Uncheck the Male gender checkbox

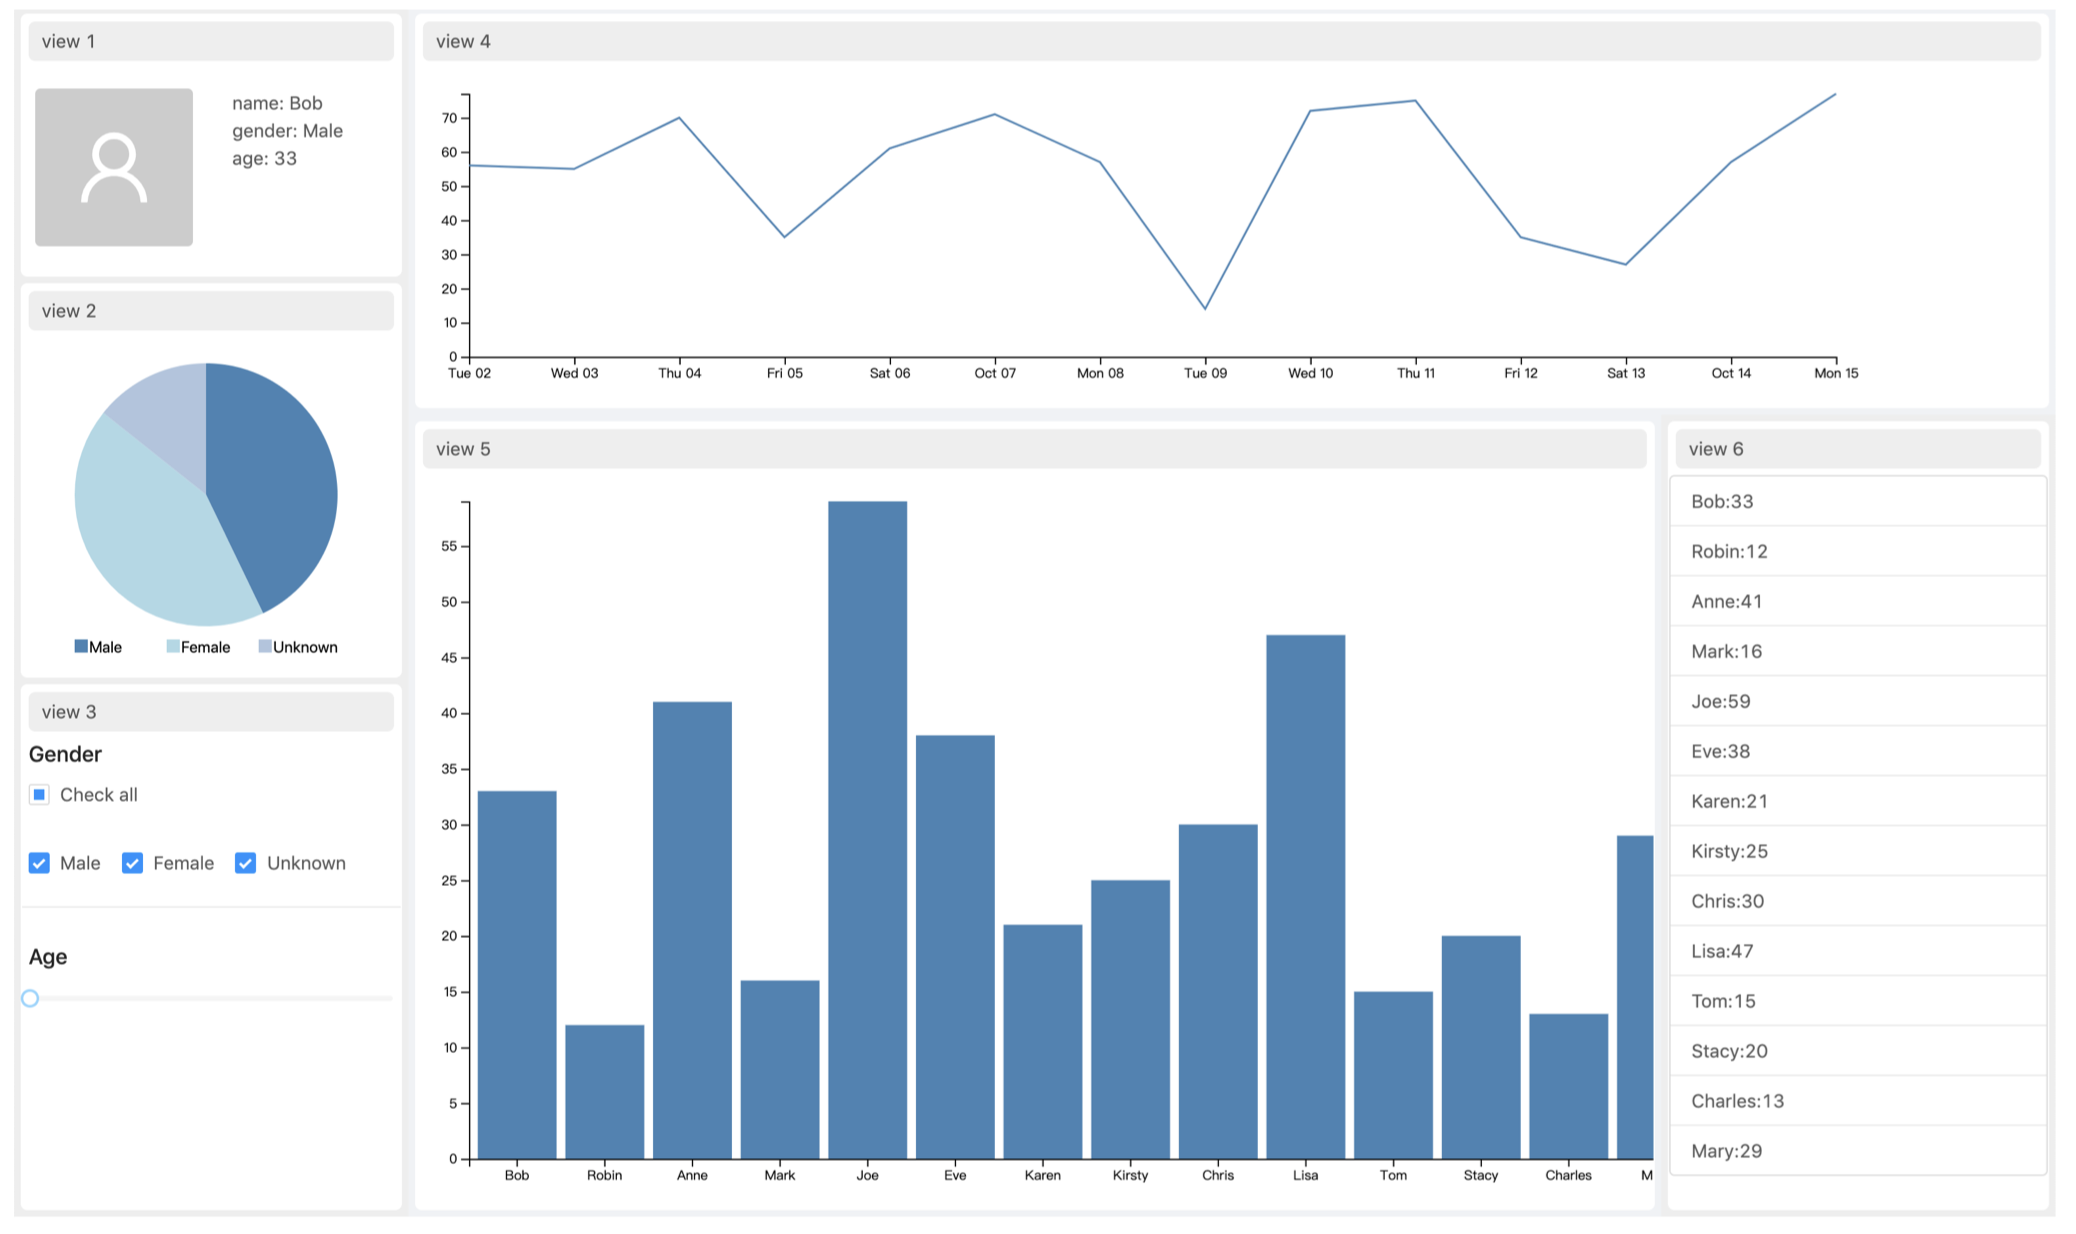(40, 862)
